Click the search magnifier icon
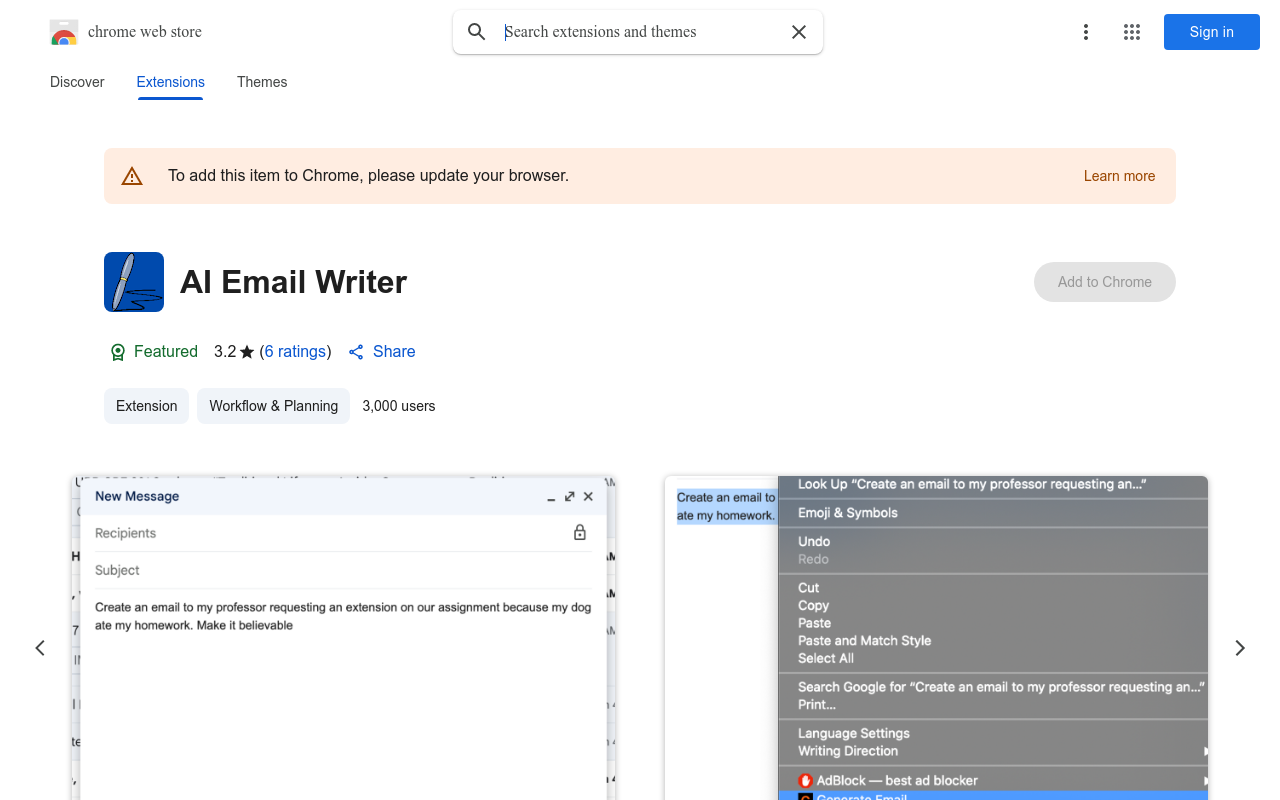Viewport: 1280px width, 800px height. tap(477, 32)
